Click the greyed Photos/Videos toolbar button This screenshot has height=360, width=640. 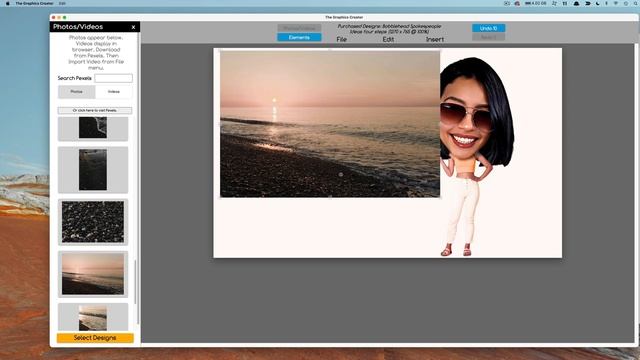299,28
